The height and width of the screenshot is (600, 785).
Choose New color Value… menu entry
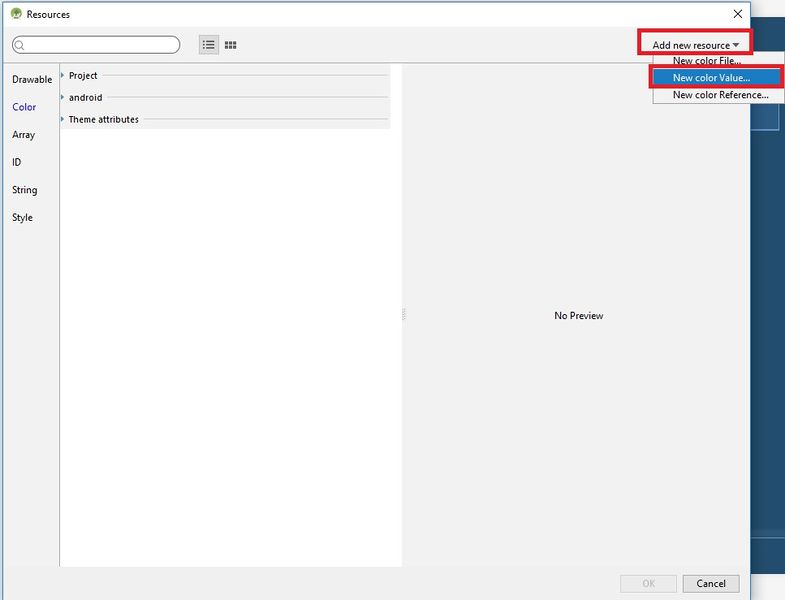point(716,78)
